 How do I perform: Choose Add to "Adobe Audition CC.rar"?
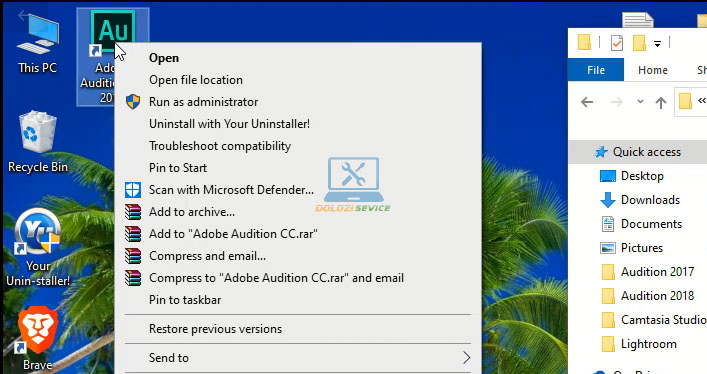[x=298, y=234]
